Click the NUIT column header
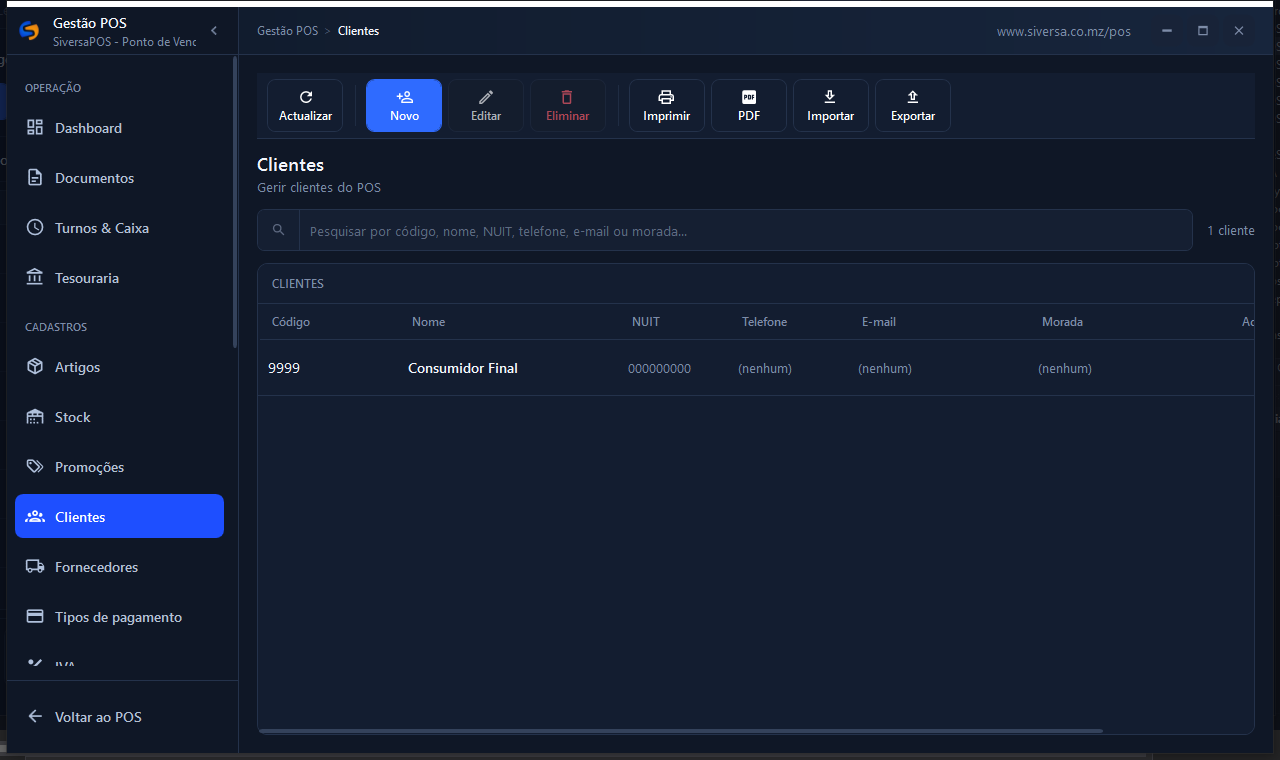The width and height of the screenshot is (1280, 760). coord(646,322)
